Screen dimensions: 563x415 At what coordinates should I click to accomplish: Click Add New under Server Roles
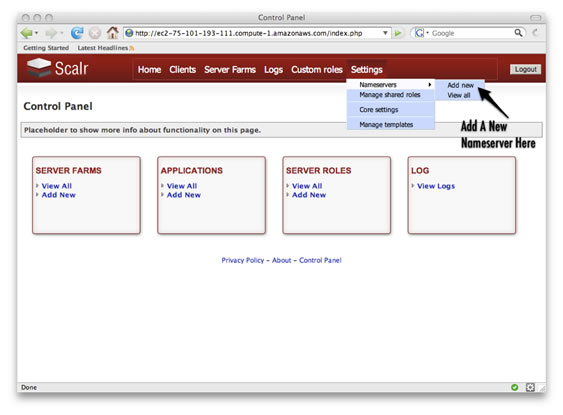click(309, 195)
